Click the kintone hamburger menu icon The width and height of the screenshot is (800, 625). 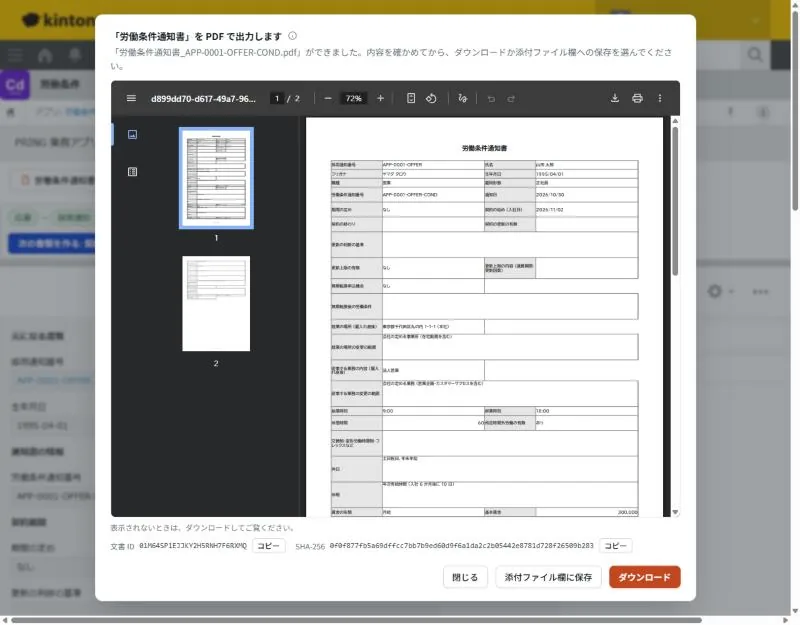(15, 55)
